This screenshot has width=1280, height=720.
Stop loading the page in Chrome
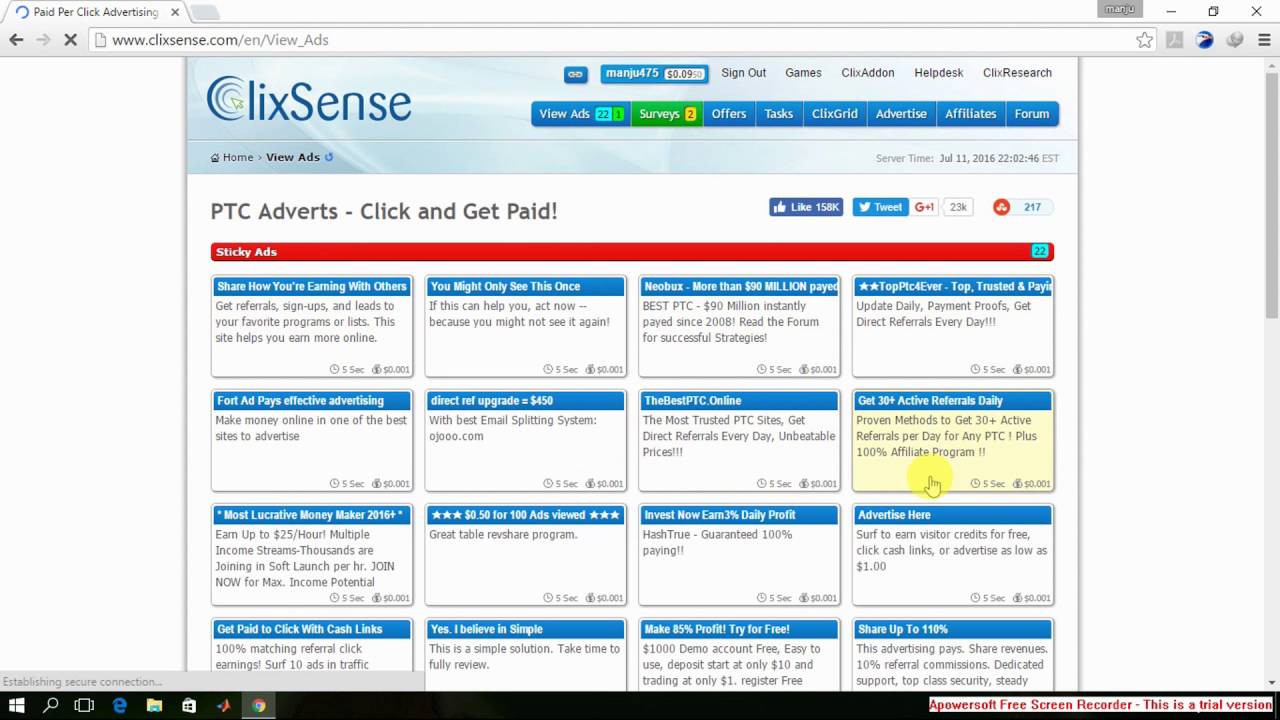[x=70, y=40]
